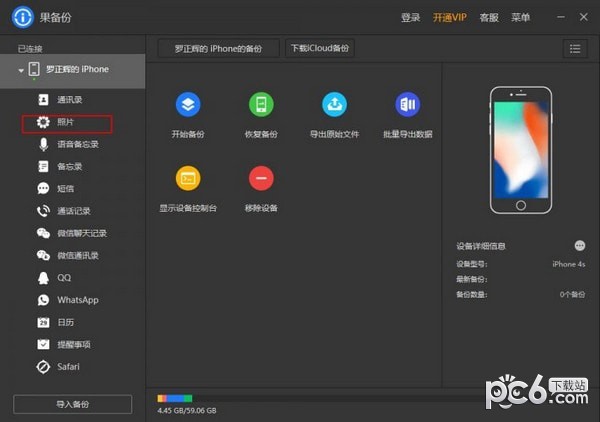Open 显示设备控制台 device console icon
600x422 pixels.
click(x=188, y=178)
